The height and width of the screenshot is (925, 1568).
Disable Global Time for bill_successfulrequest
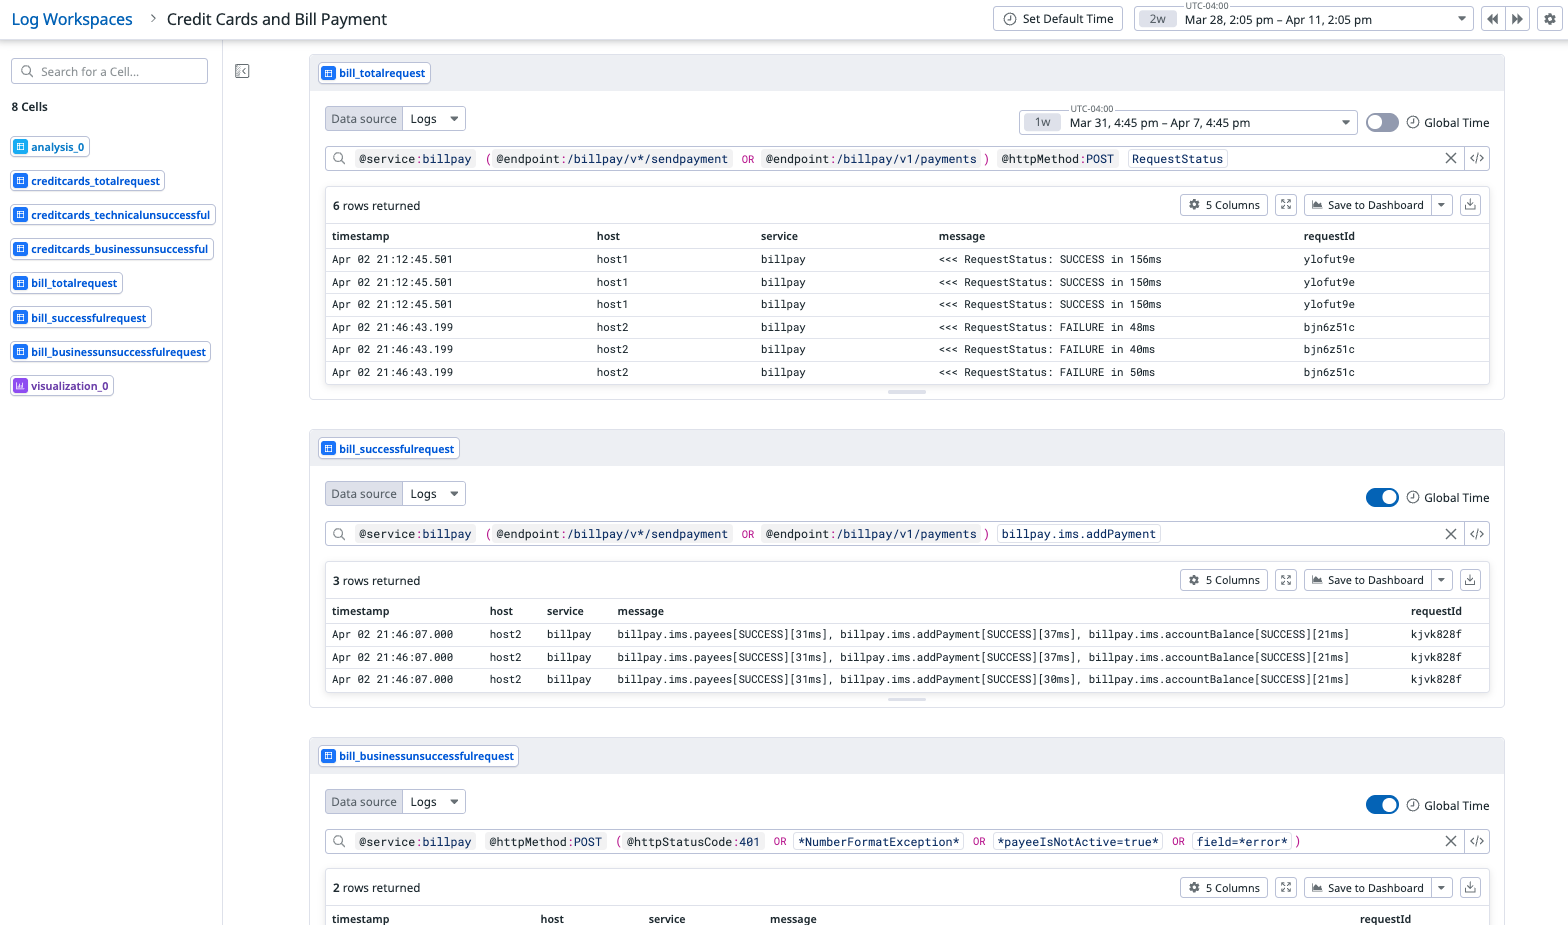[1382, 498]
